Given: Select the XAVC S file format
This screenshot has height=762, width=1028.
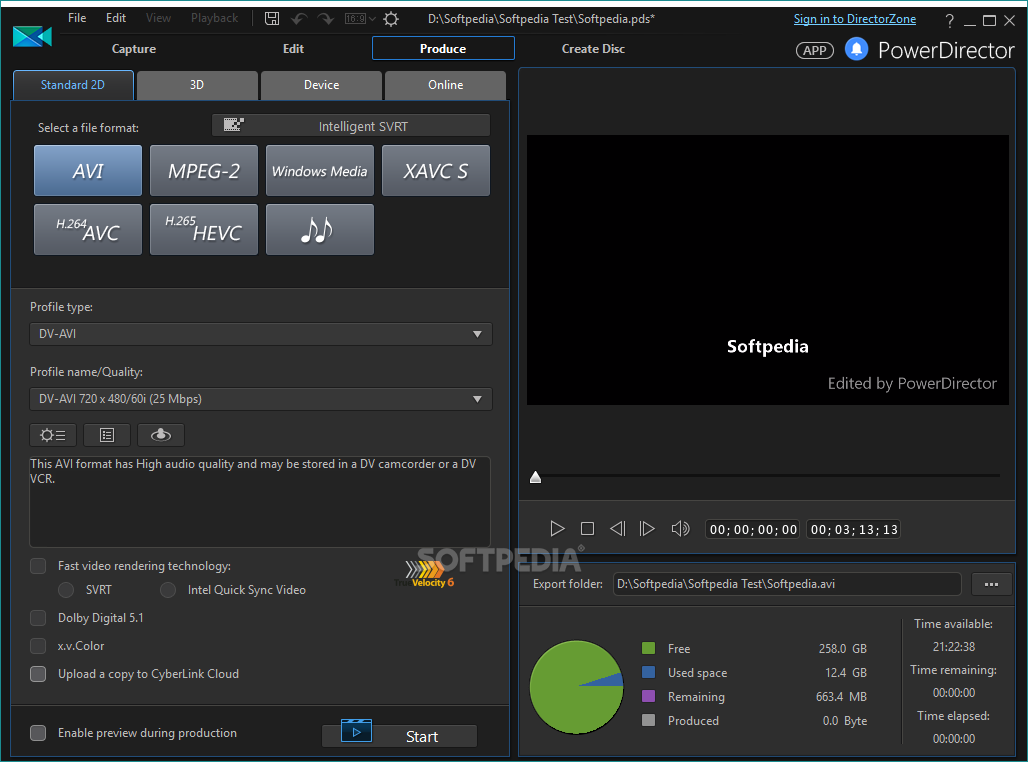Looking at the screenshot, I should tap(436, 170).
